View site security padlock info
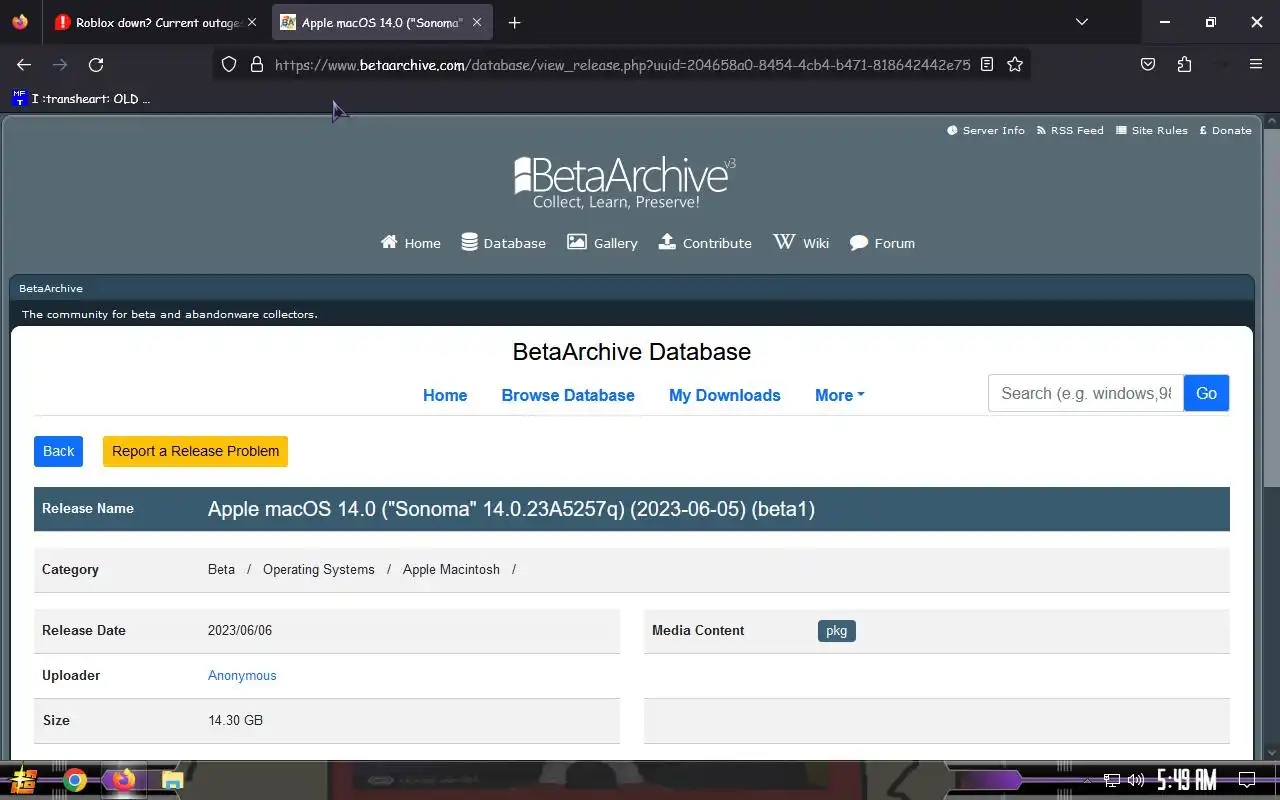 [x=257, y=64]
